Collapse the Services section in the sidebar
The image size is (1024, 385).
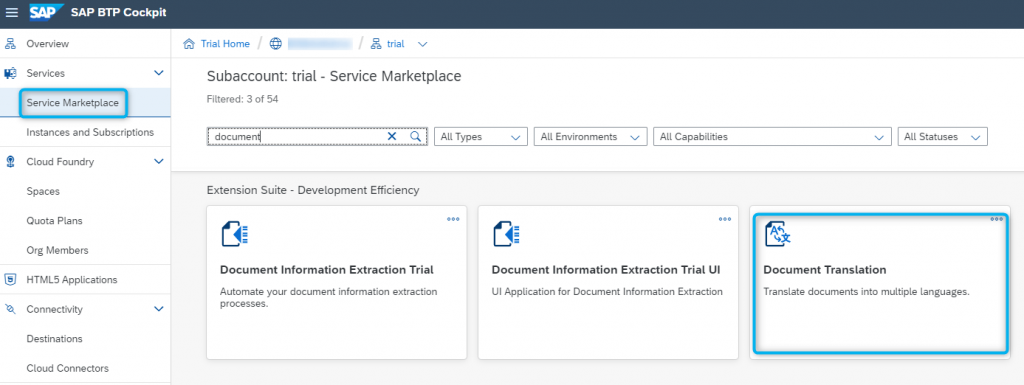click(158, 73)
